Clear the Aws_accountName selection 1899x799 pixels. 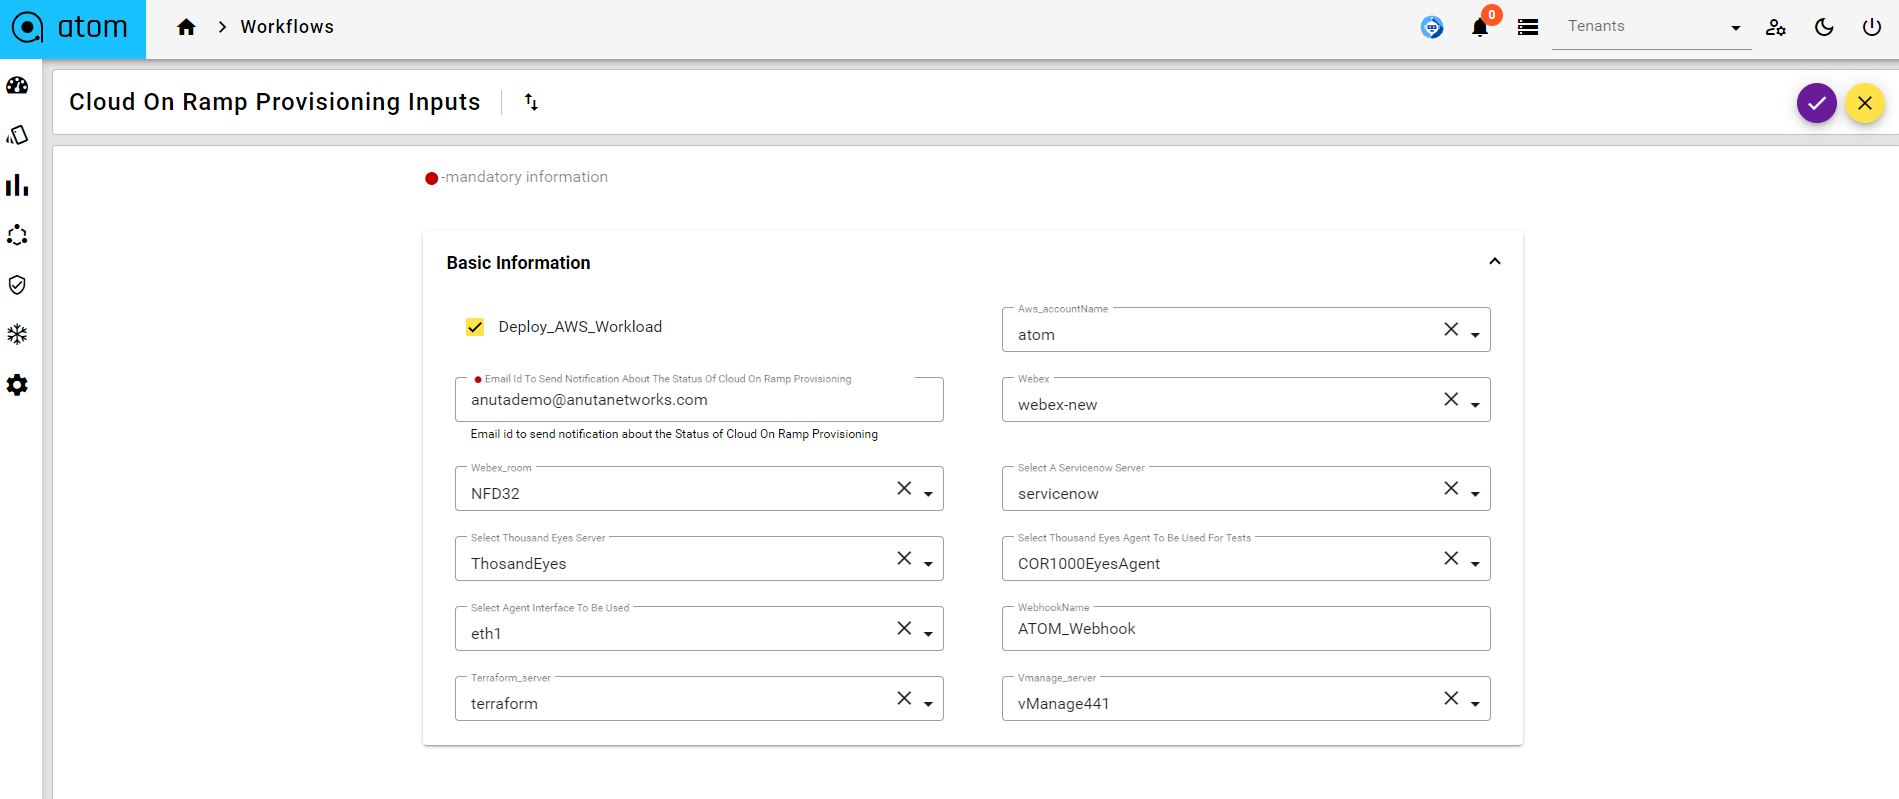click(1451, 329)
